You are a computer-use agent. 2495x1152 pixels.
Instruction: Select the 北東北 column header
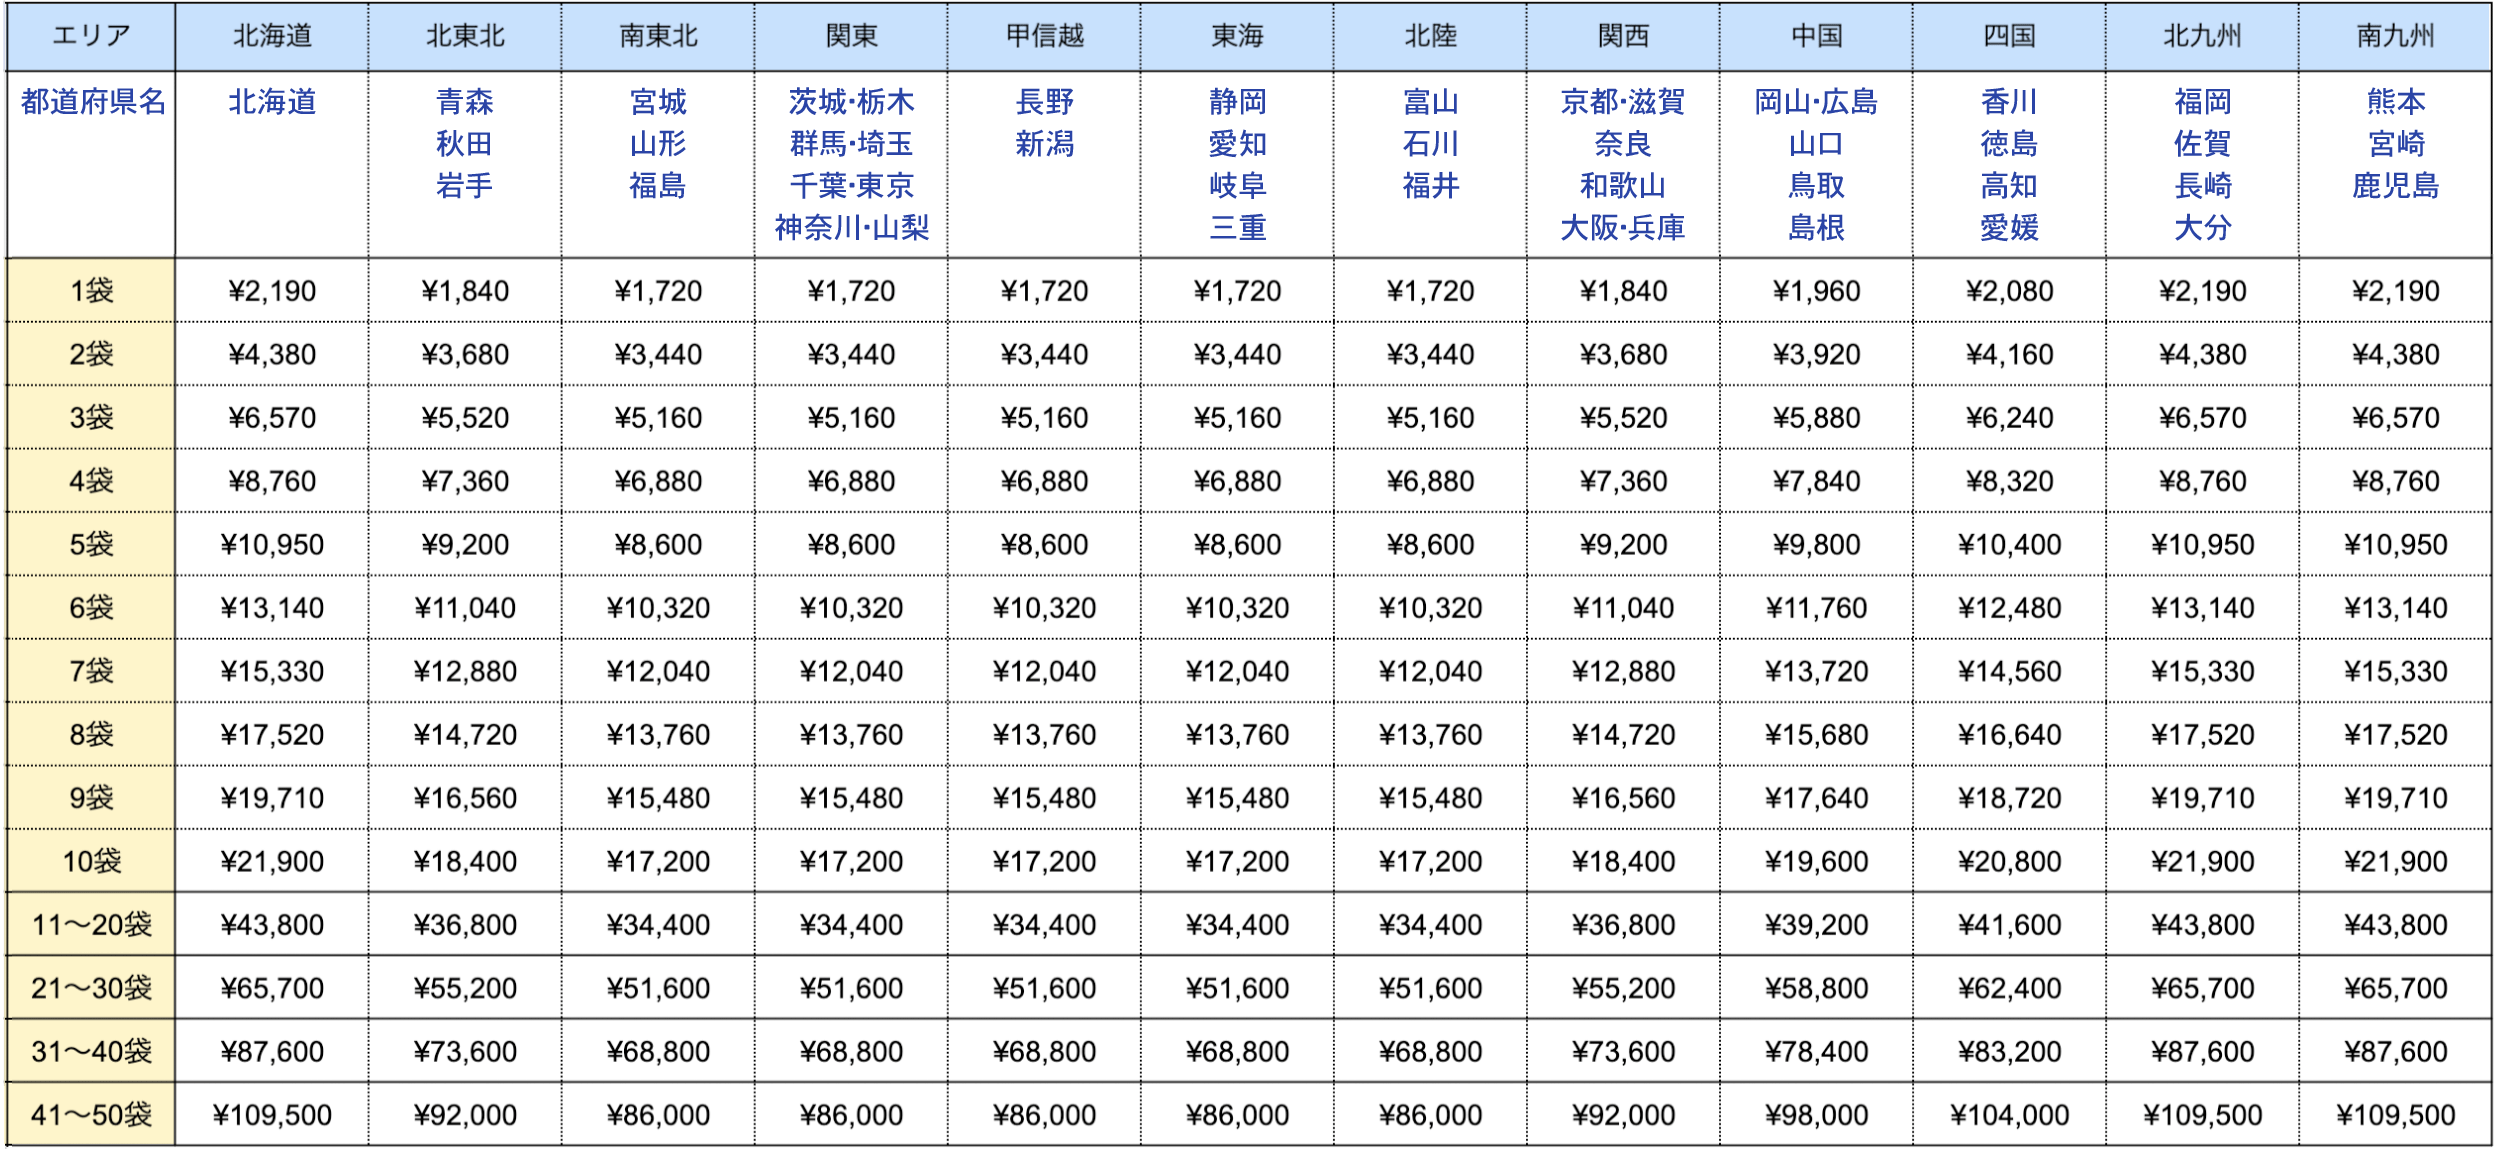pyautogui.click(x=465, y=37)
